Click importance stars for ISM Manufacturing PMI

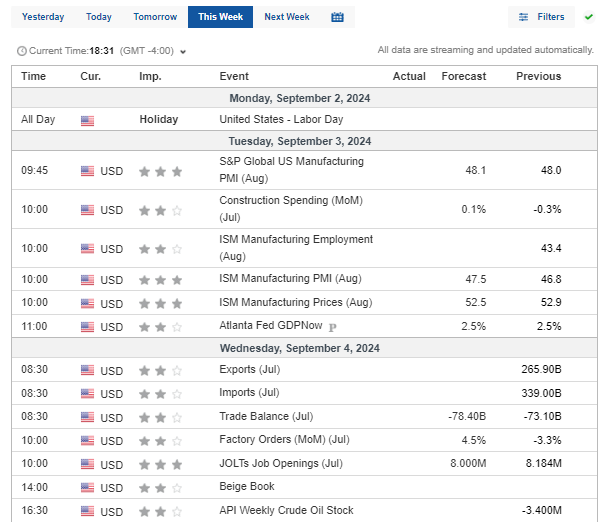pos(160,280)
